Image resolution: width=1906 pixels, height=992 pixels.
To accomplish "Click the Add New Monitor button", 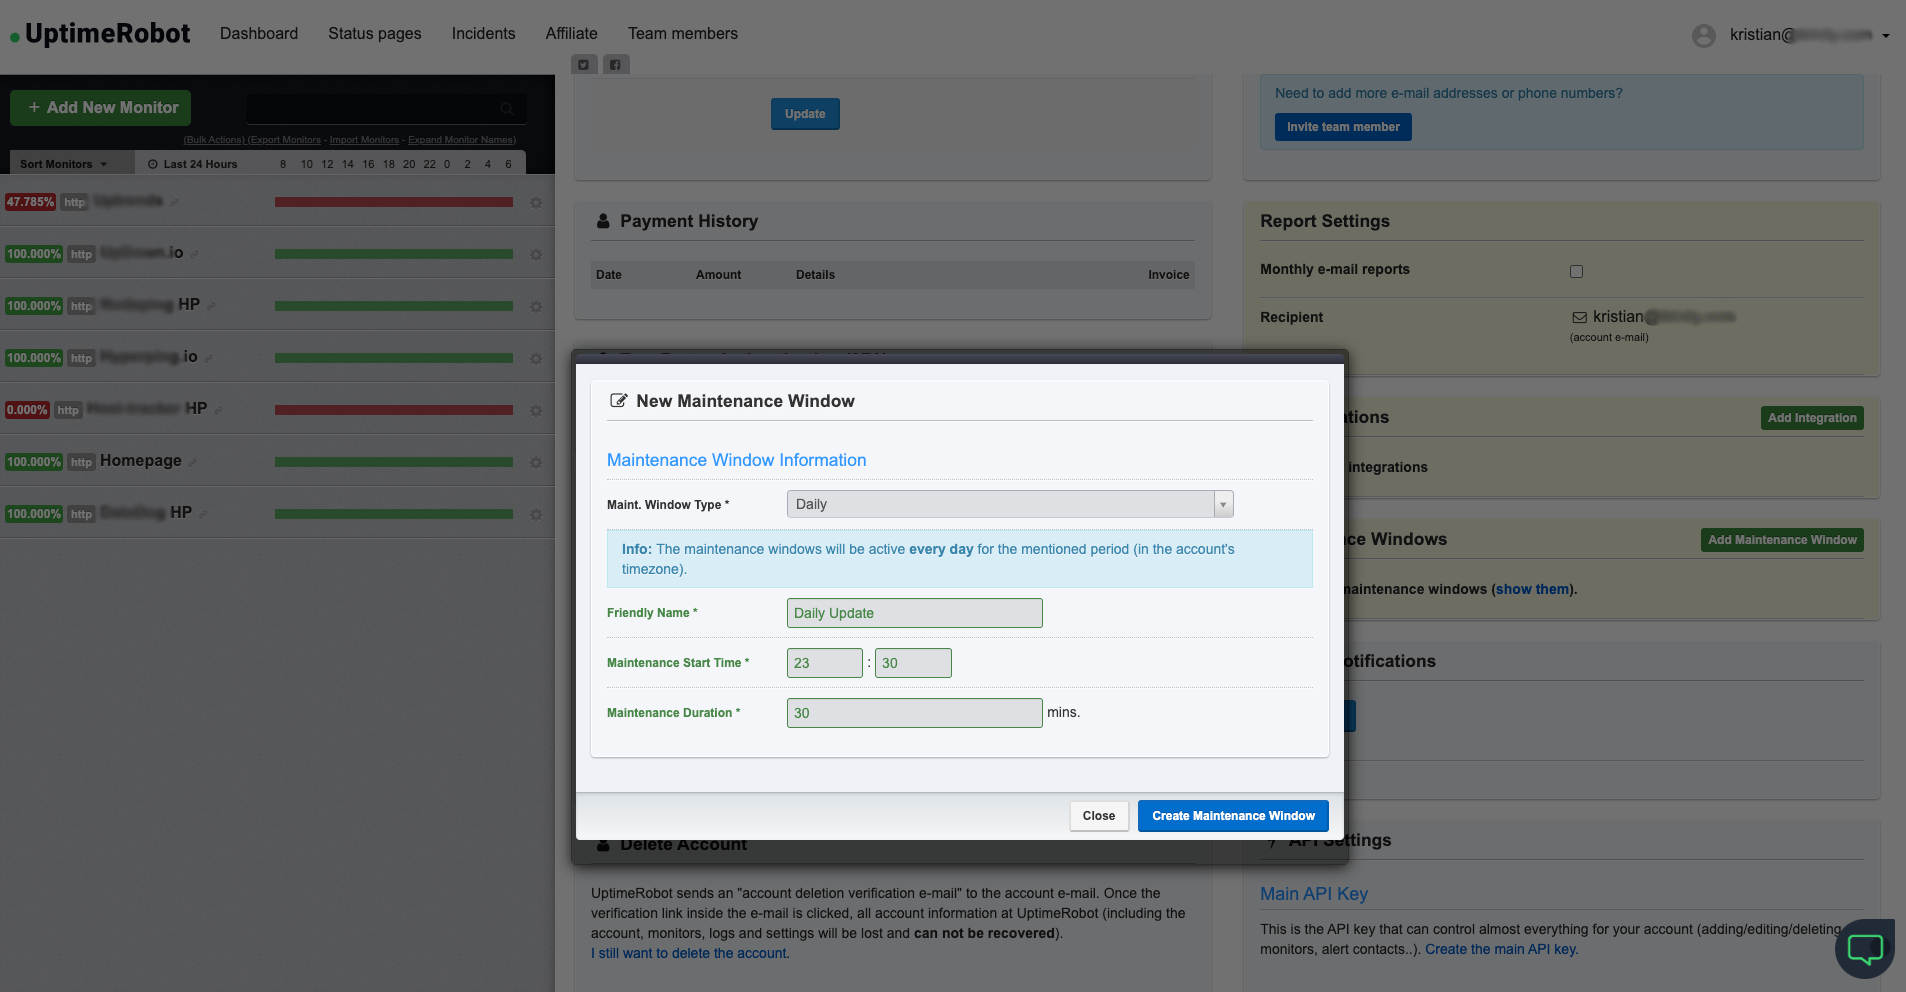I will click(101, 108).
